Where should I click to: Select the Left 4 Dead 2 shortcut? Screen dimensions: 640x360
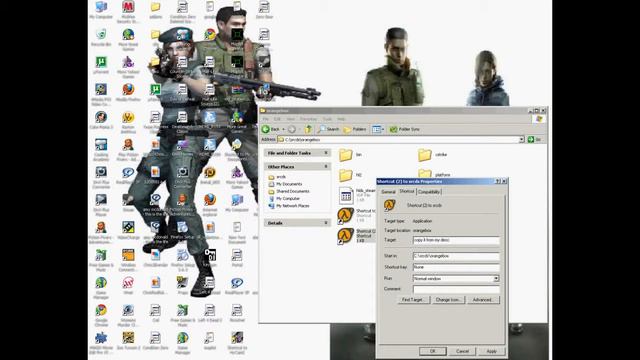point(210,313)
